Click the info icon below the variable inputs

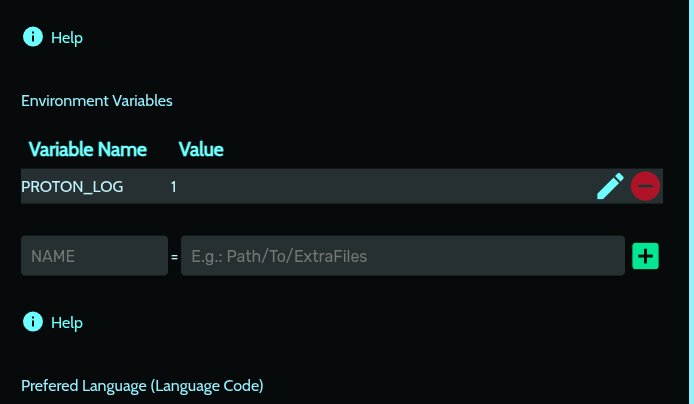click(33, 322)
